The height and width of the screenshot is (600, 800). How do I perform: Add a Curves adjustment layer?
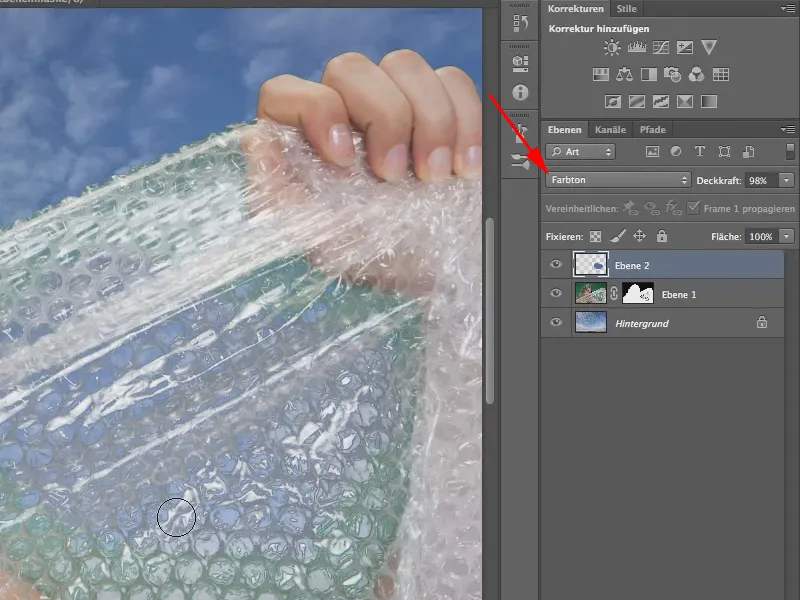click(x=661, y=47)
